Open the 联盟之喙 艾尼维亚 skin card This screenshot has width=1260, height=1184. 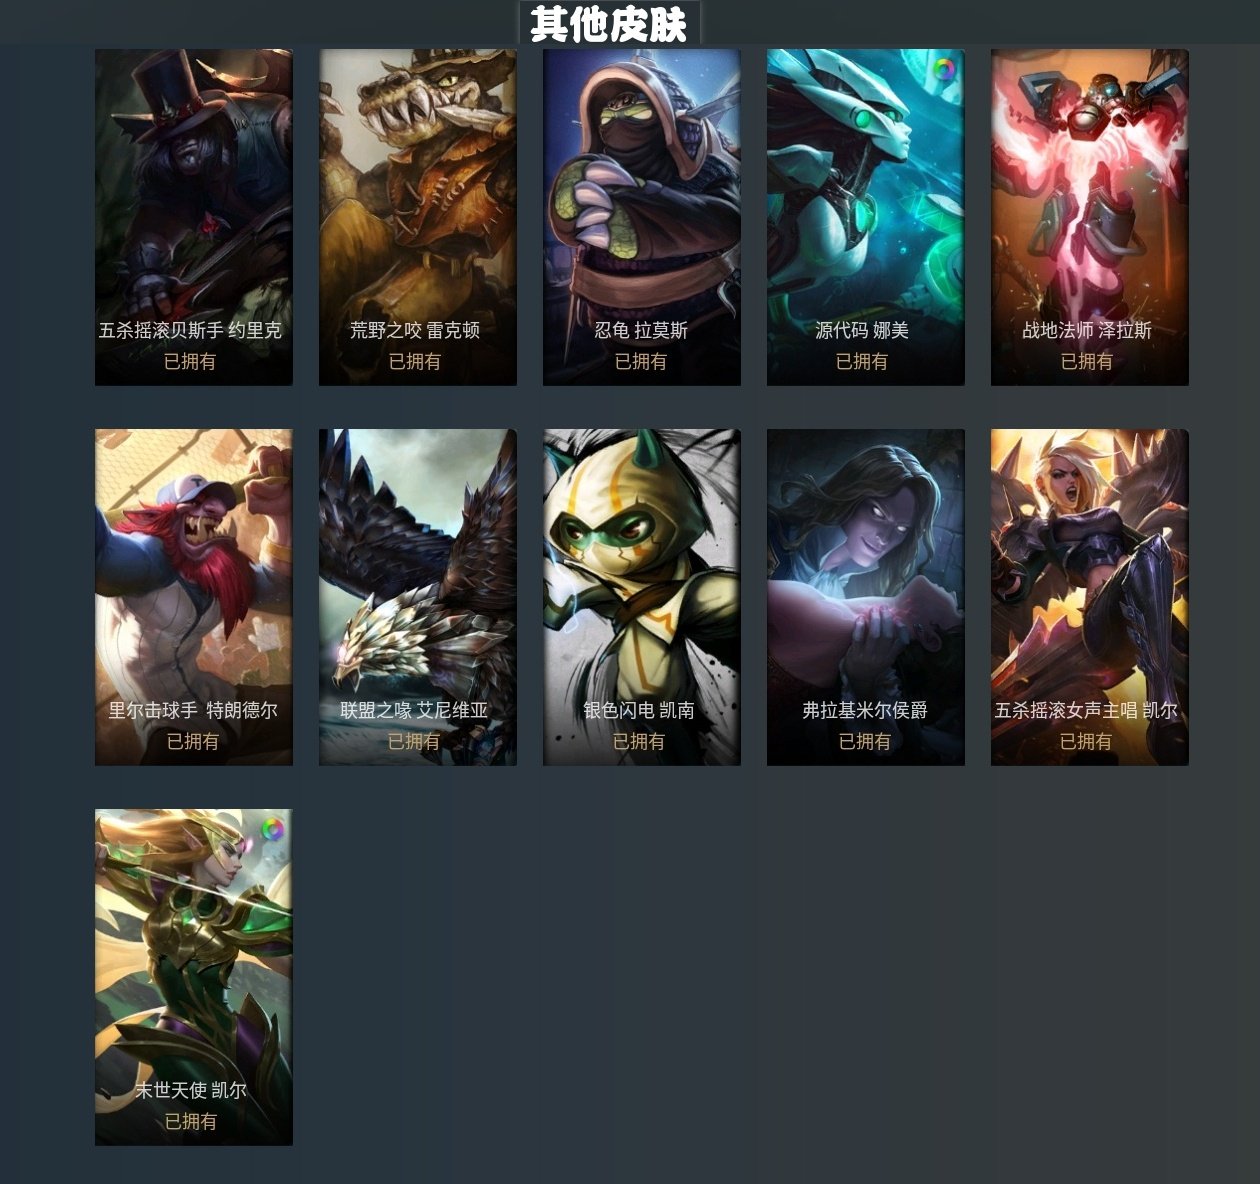click(x=418, y=597)
